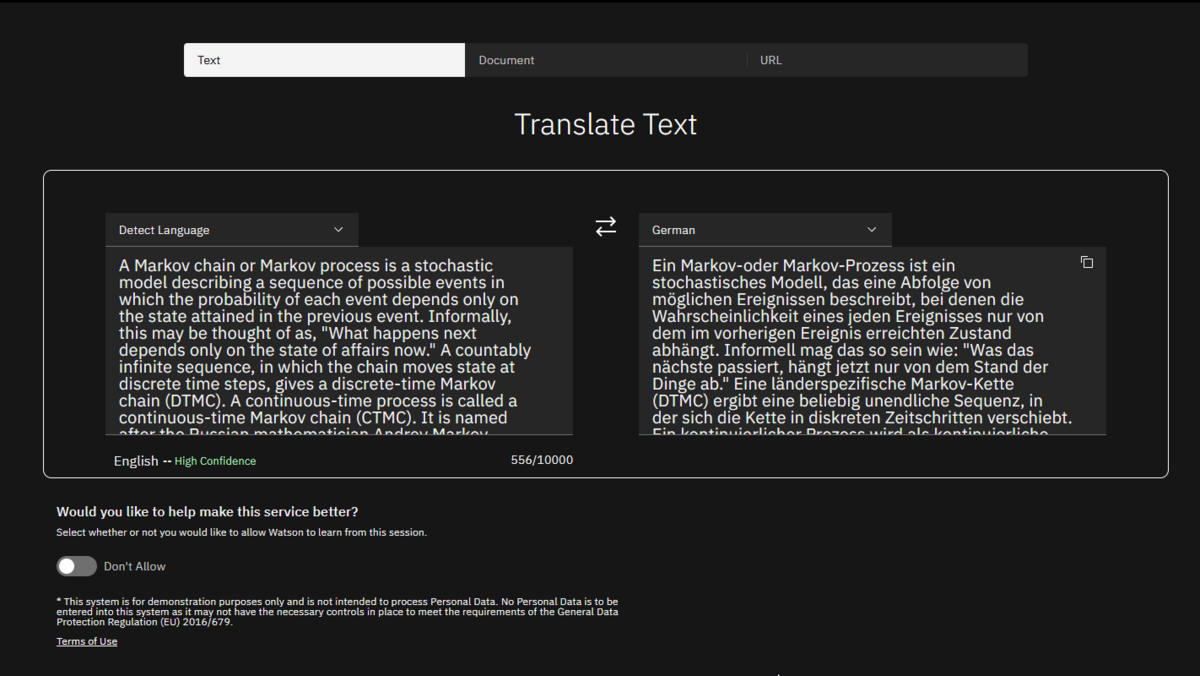This screenshot has width=1200, height=676.
Task: Click the detected "English" language label
Action: [x=135, y=461]
